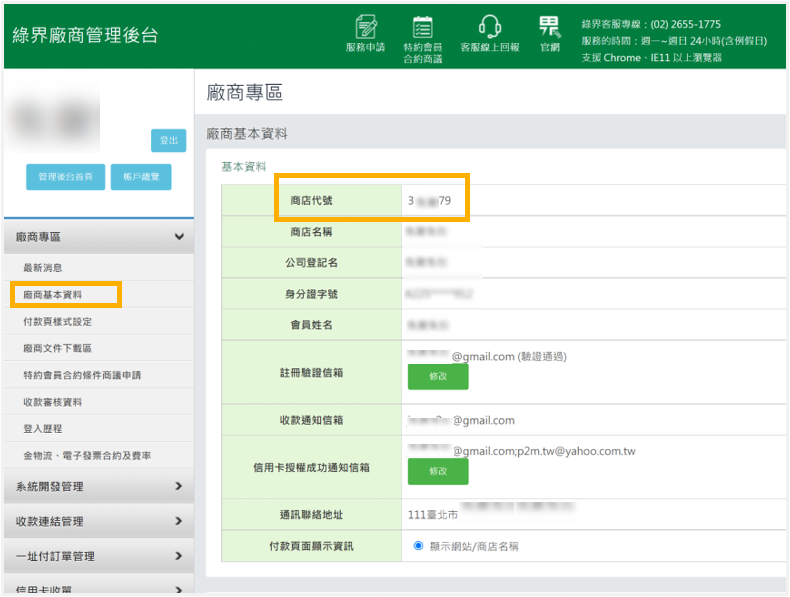The width and height of the screenshot is (790, 597).
Task: Expand the 收款連結管理 section
Action: (99, 521)
